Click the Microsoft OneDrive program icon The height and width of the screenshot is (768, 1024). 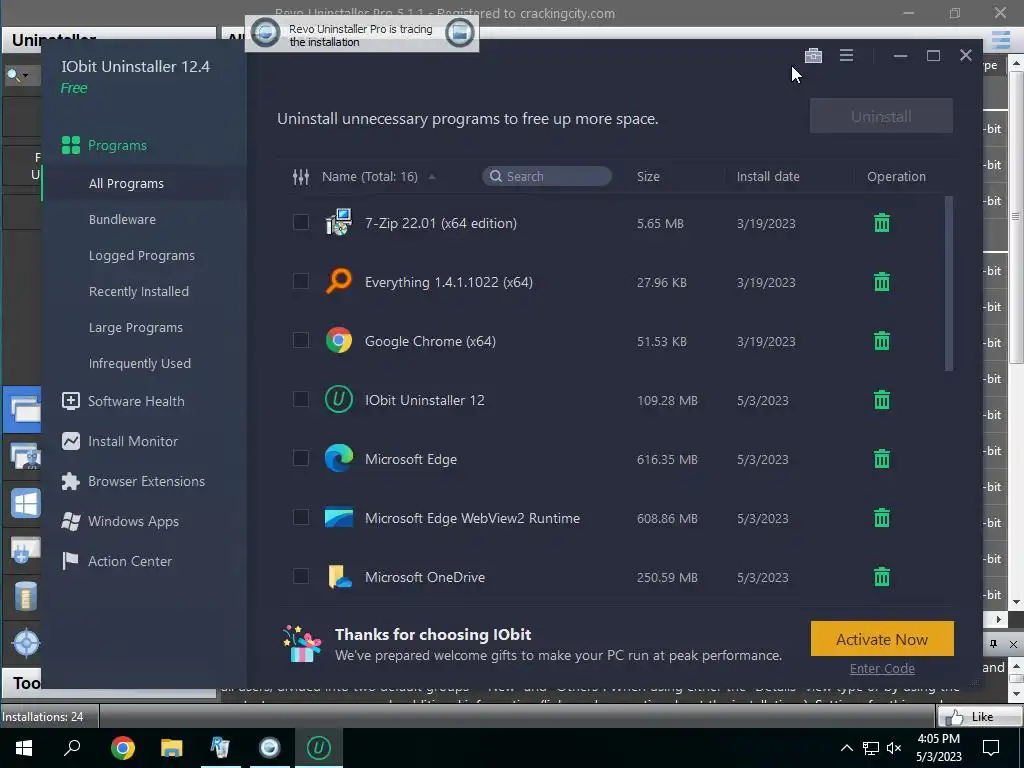[339, 577]
